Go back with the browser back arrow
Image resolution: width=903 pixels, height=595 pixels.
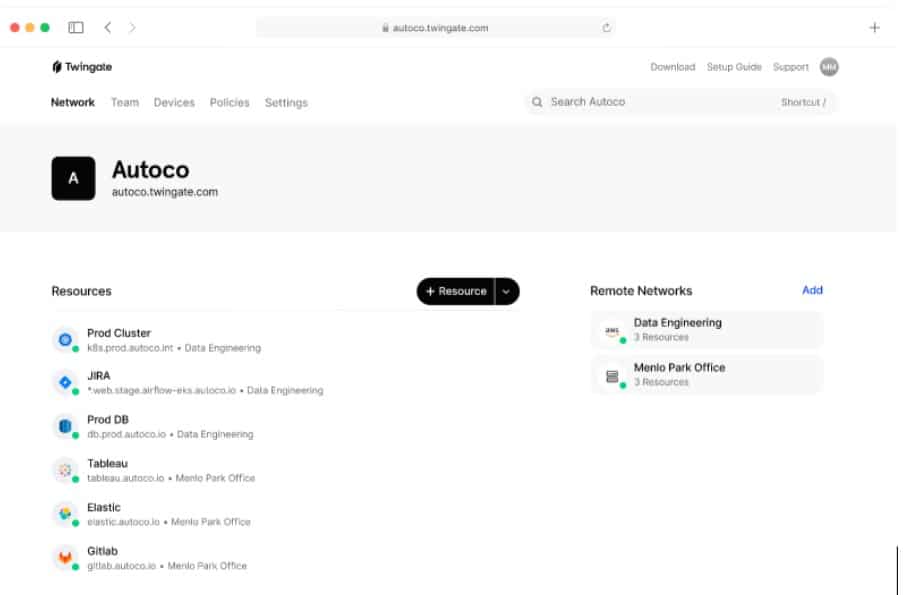point(108,28)
